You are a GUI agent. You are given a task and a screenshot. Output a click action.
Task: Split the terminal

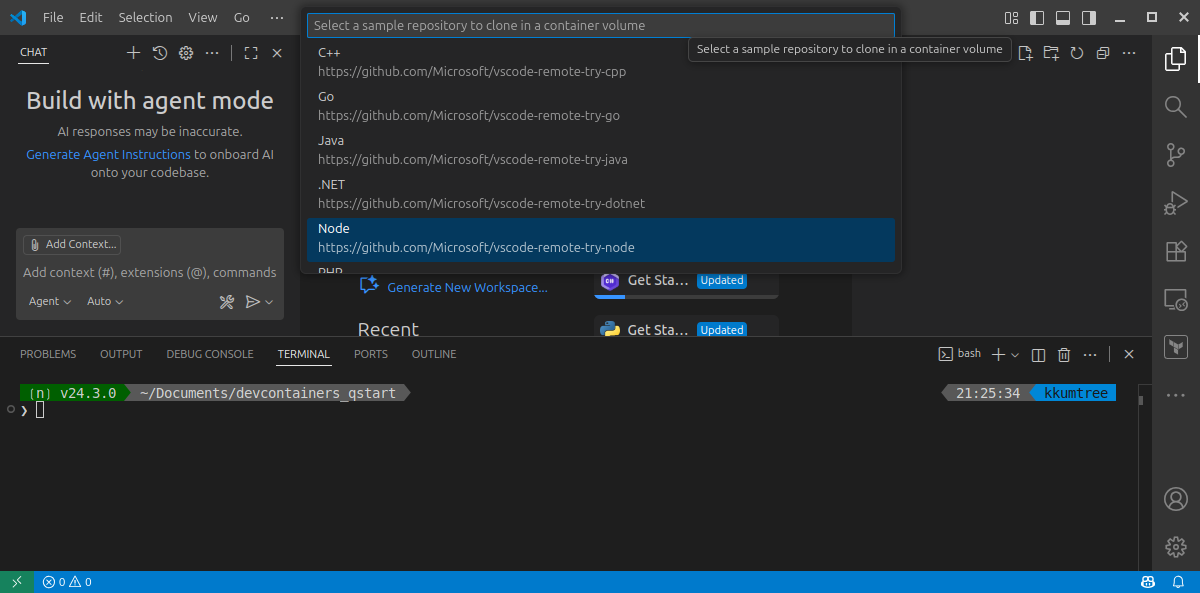pyautogui.click(x=1038, y=354)
